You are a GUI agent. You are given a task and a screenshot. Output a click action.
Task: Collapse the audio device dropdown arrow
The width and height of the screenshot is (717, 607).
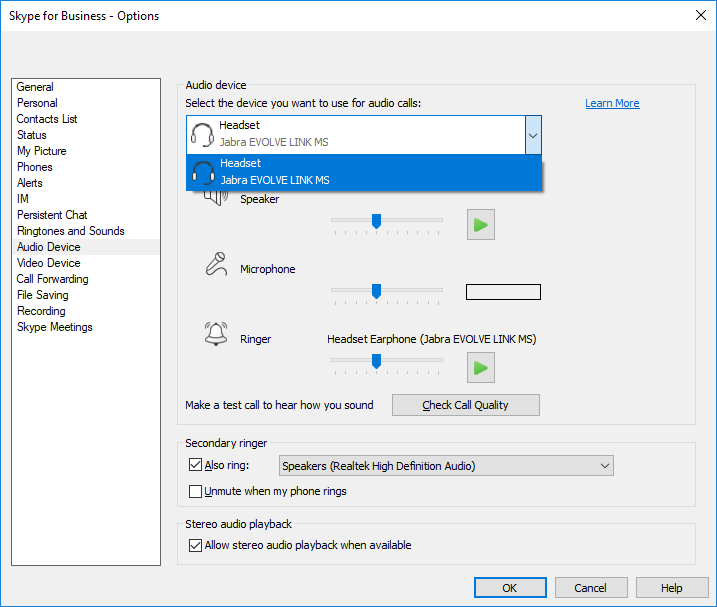pyautogui.click(x=533, y=134)
